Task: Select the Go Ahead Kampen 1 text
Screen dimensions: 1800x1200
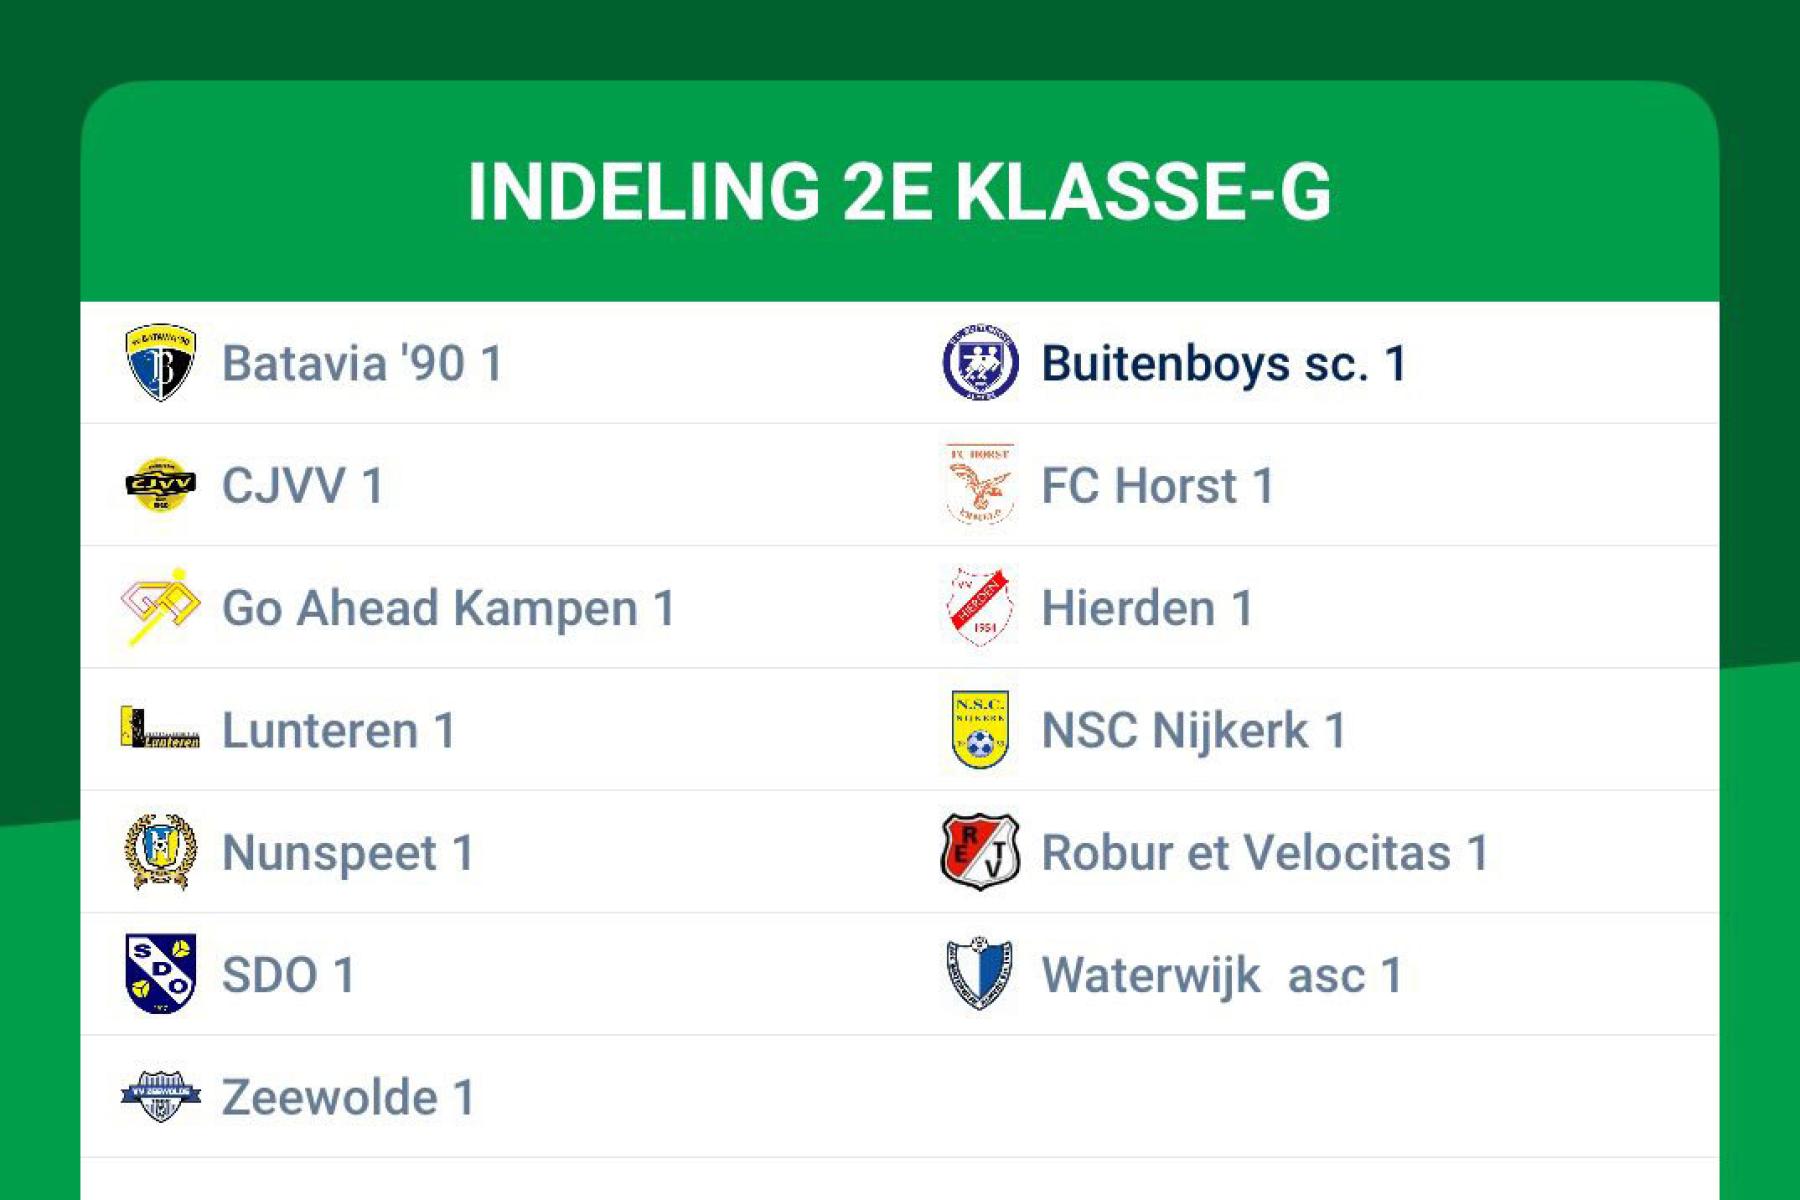Action: click(x=449, y=609)
